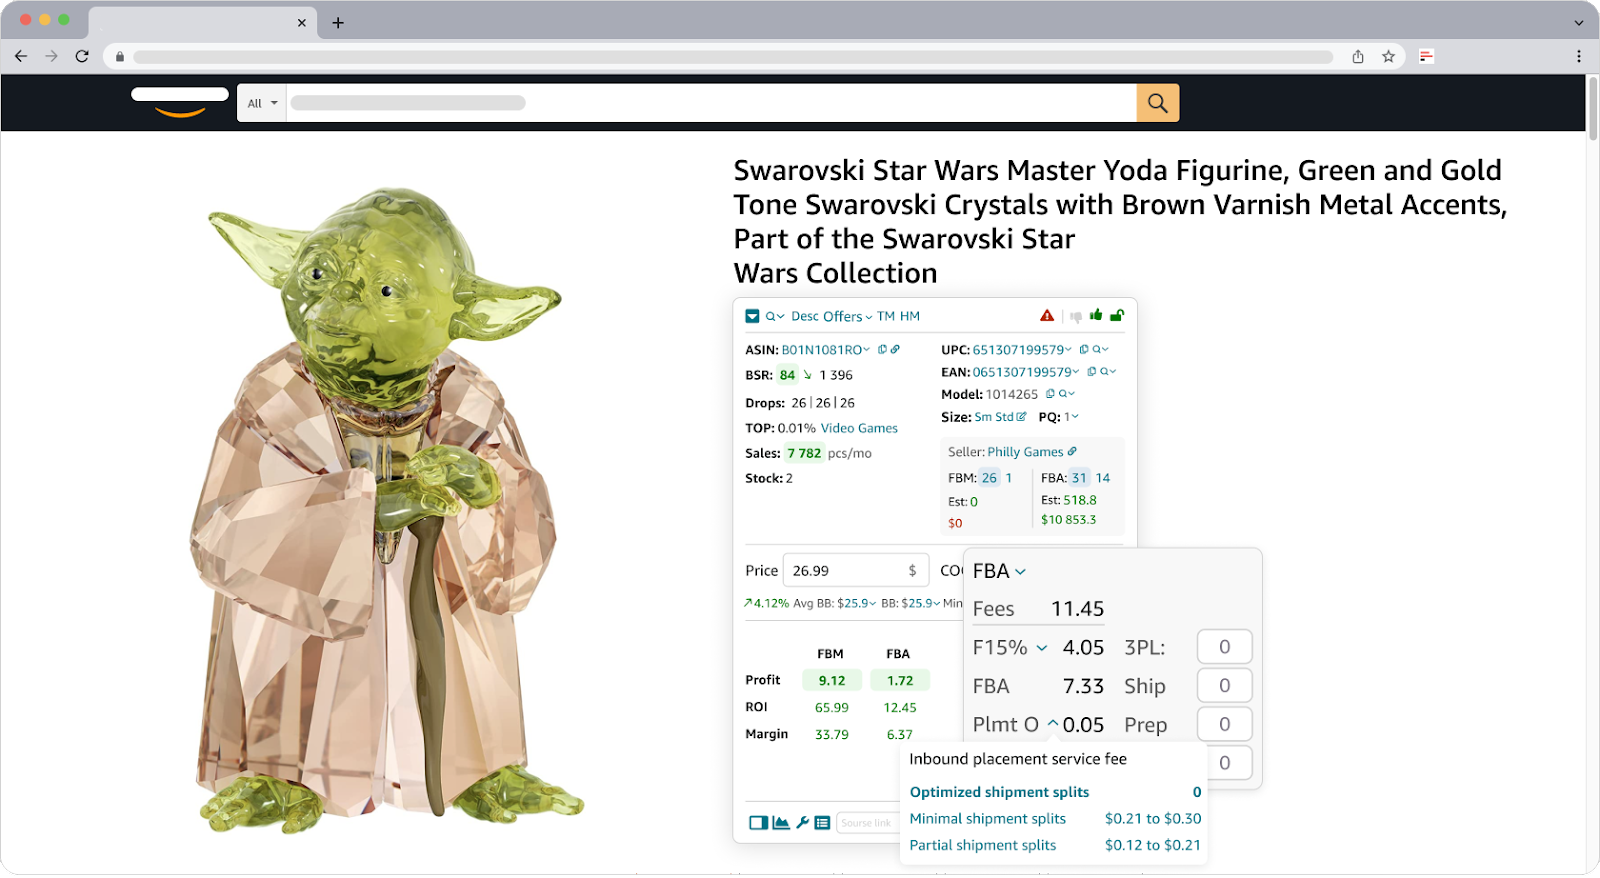
Task: Click the red warning triangle alert icon
Action: click(1047, 316)
